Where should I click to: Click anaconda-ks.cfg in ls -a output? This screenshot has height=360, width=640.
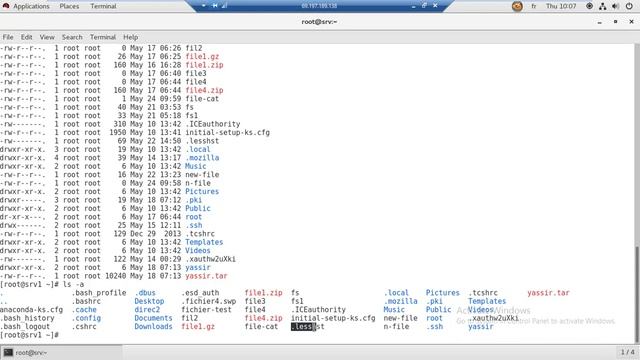tap(31, 310)
